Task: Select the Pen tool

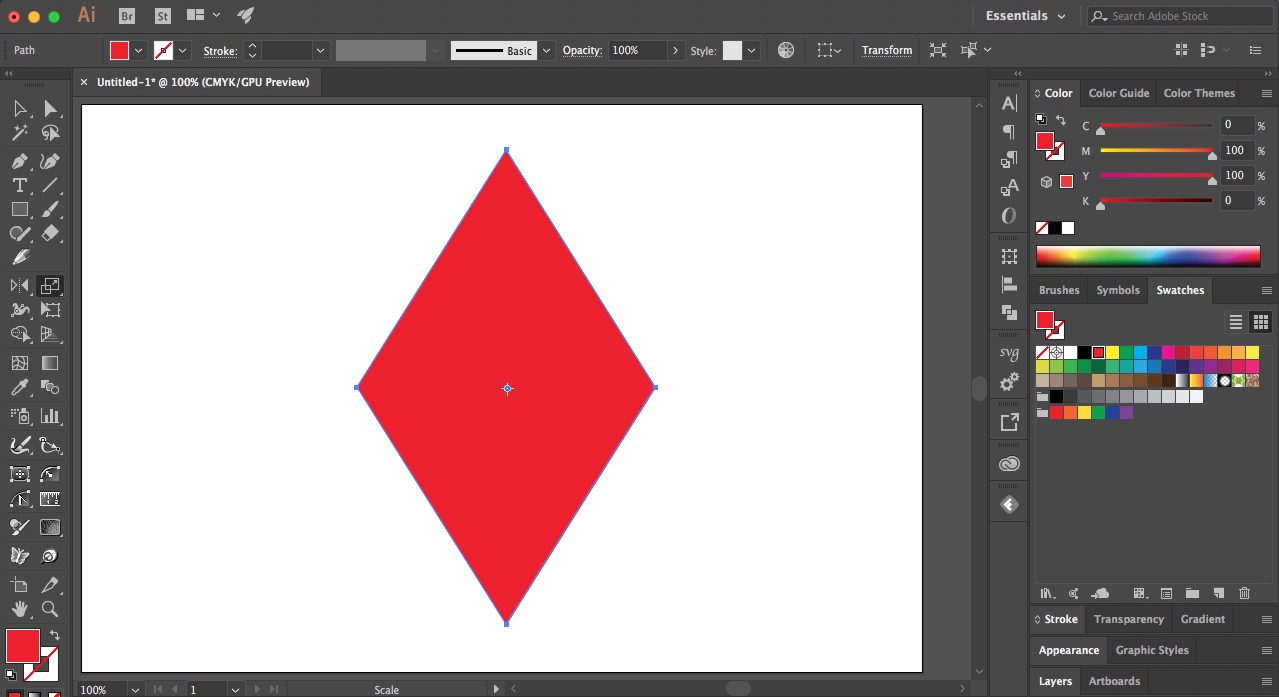Action: coord(20,159)
